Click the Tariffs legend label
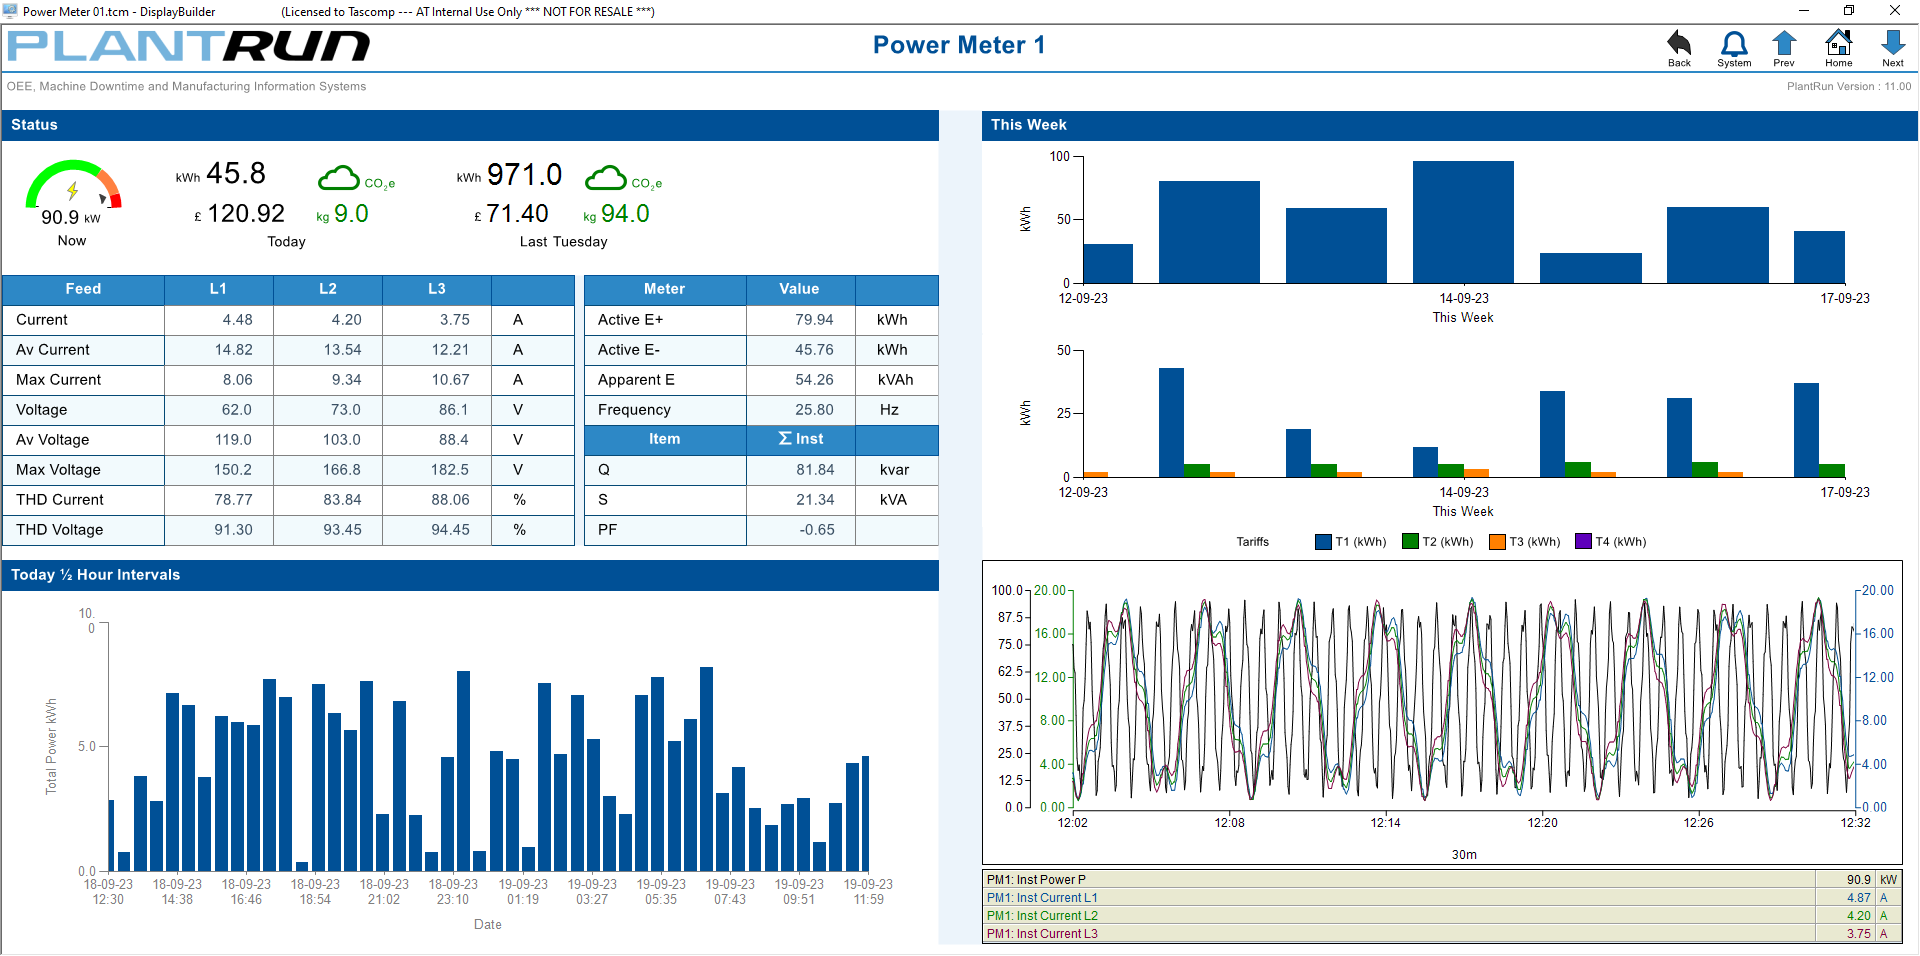 [1253, 542]
